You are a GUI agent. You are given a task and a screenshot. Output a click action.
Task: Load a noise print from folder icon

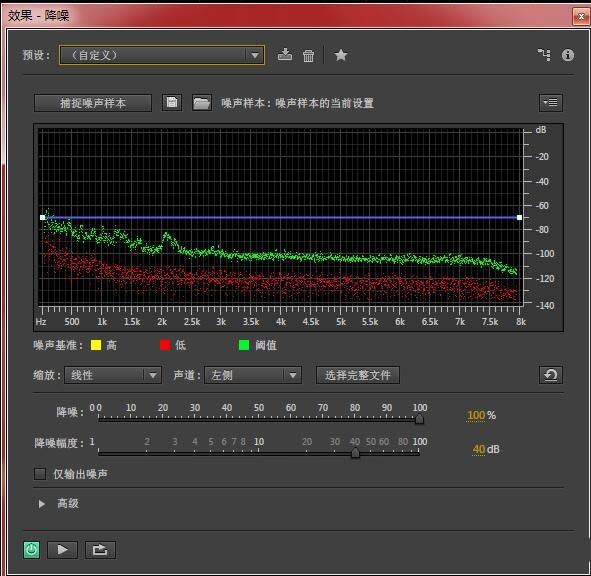(202, 103)
